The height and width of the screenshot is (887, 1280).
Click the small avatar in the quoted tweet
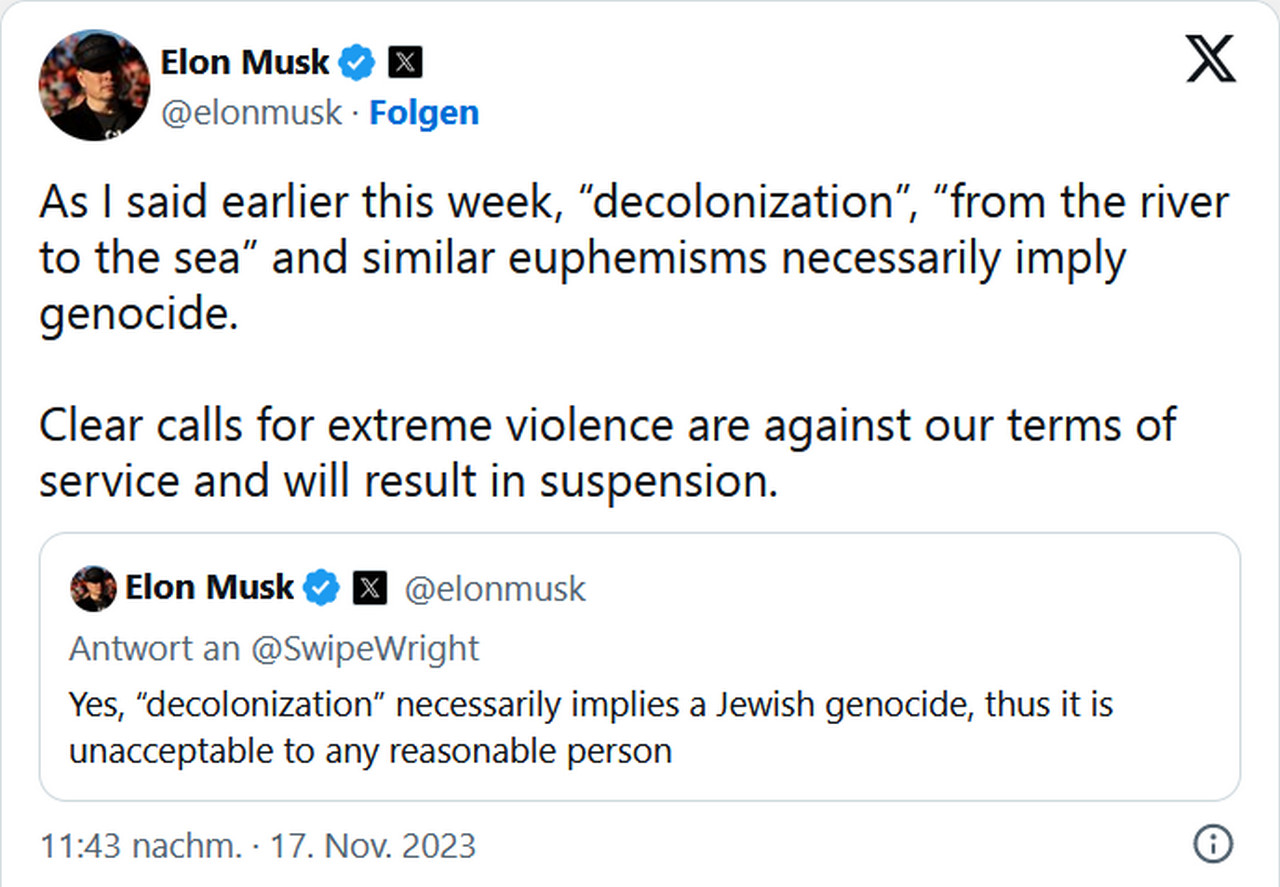(x=93, y=588)
